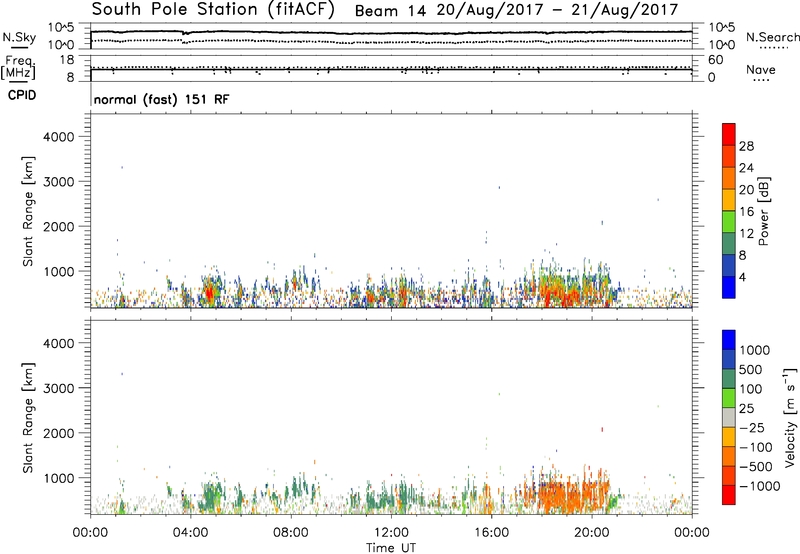The width and height of the screenshot is (800, 554).
Task: Click the '-1000' tick on velocity colorbar
Action: click(759, 486)
